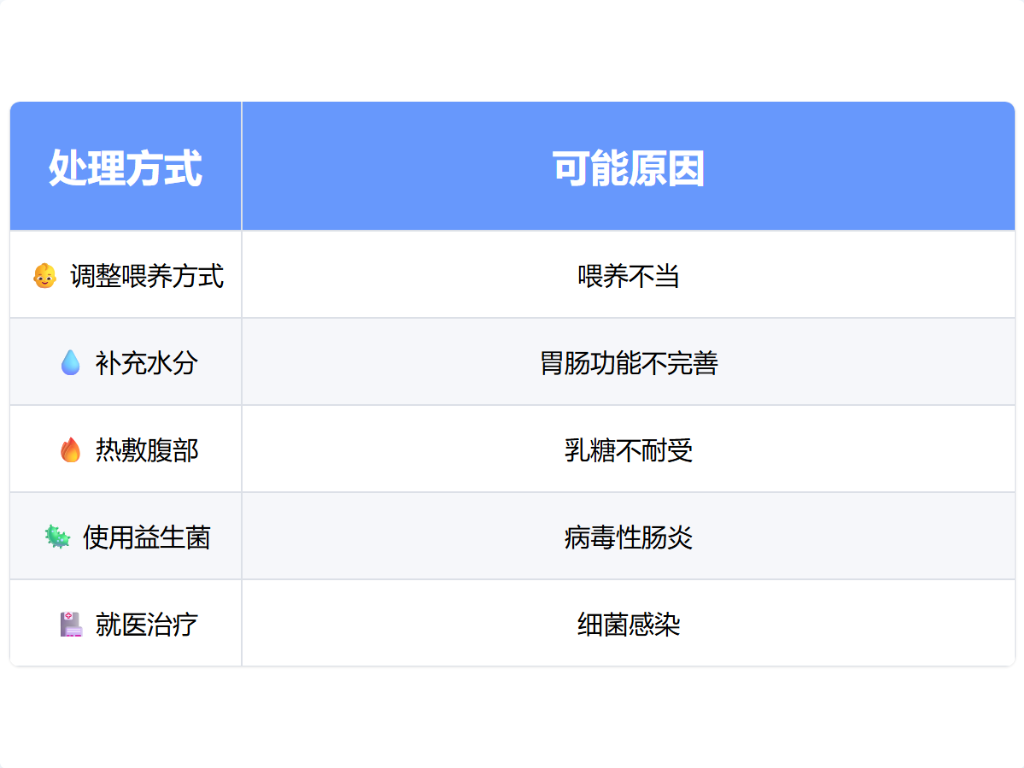Click the fire flame icon
The height and width of the screenshot is (768, 1024).
pos(70,450)
